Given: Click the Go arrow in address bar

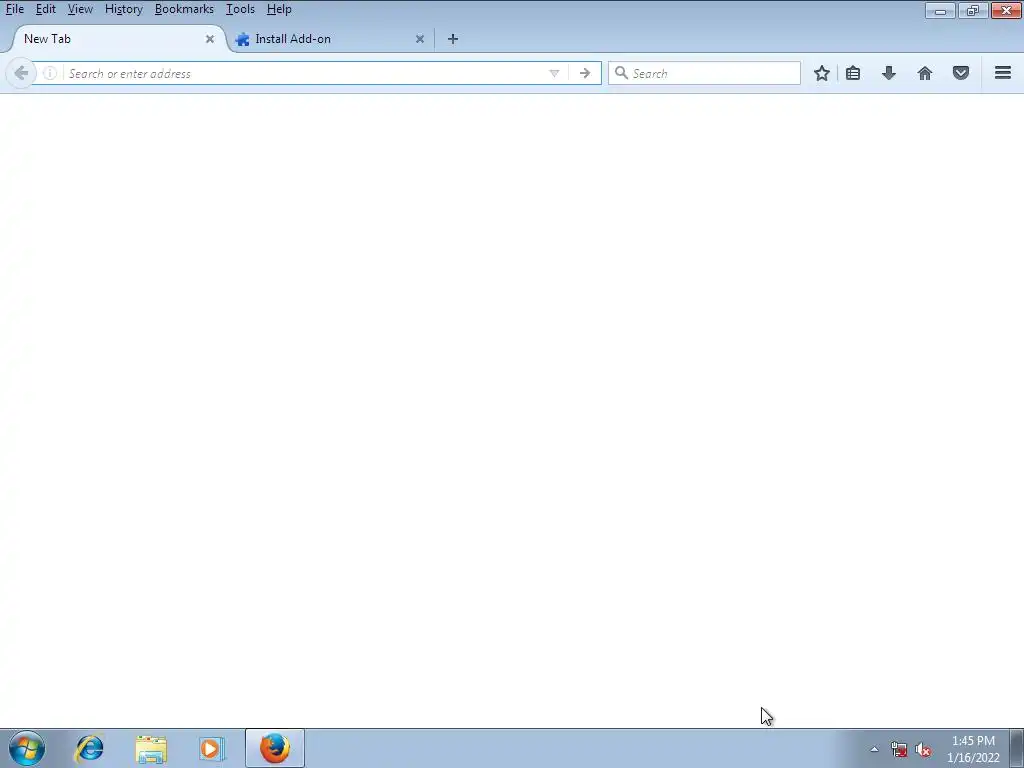Looking at the screenshot, I should [584, 73].
